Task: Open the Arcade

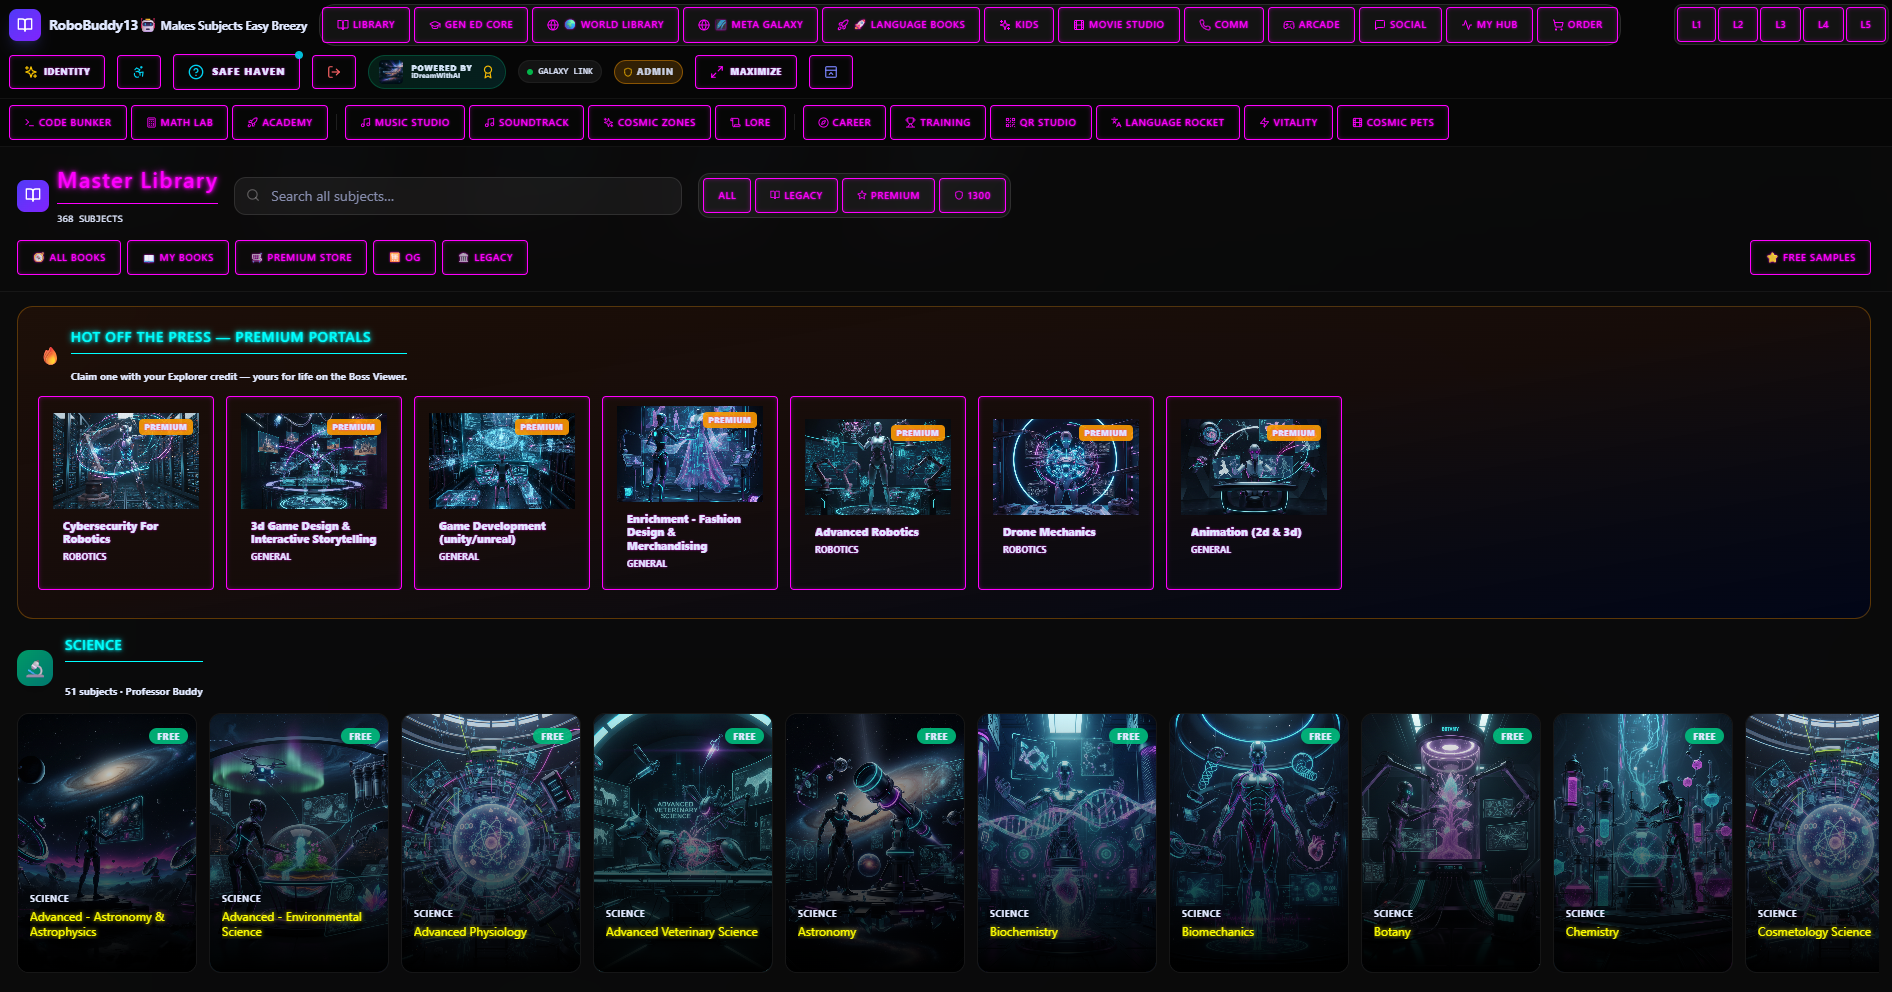Action: pos(1311,25)
